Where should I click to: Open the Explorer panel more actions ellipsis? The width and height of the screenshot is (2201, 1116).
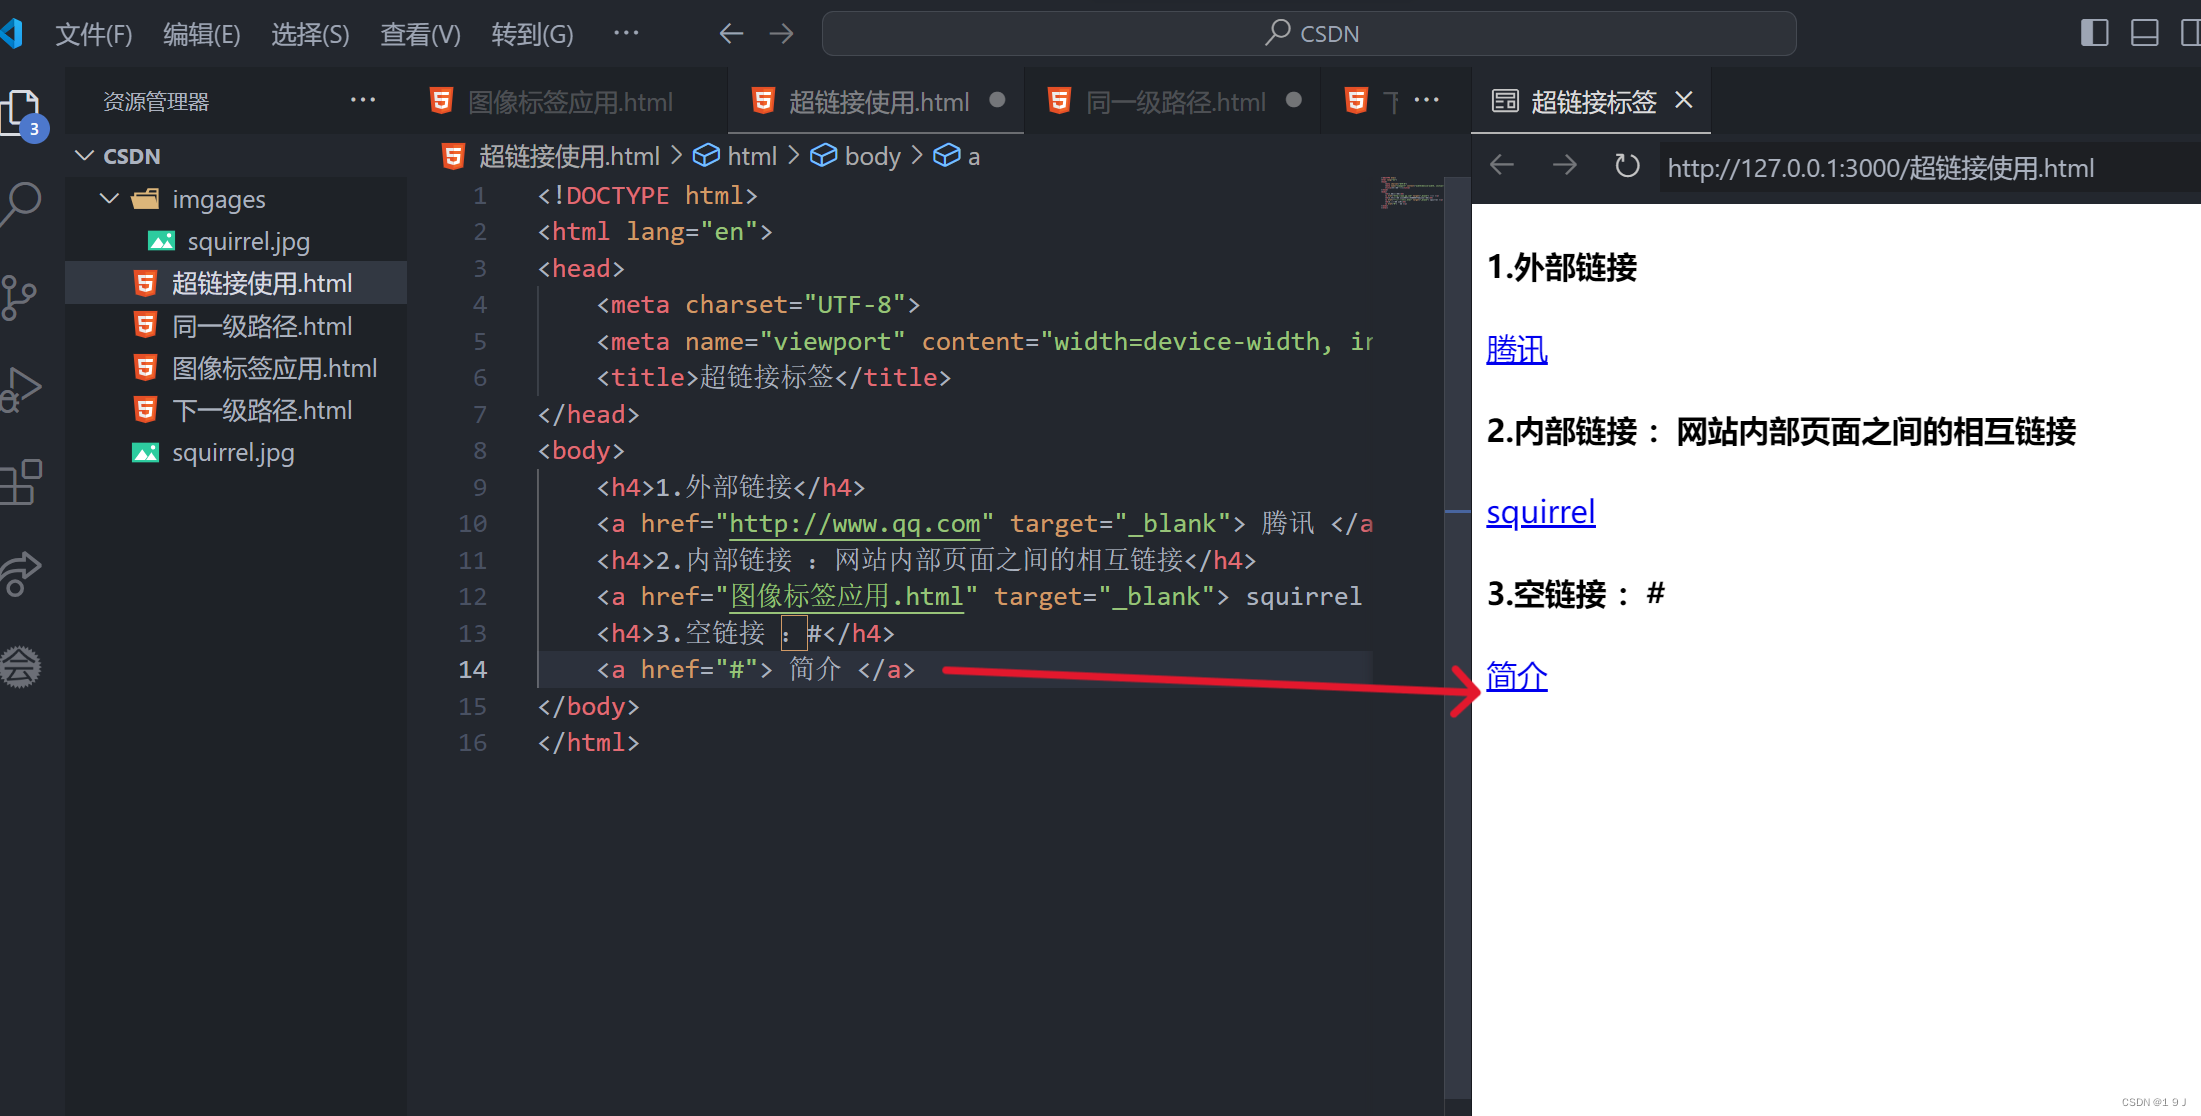362,101
